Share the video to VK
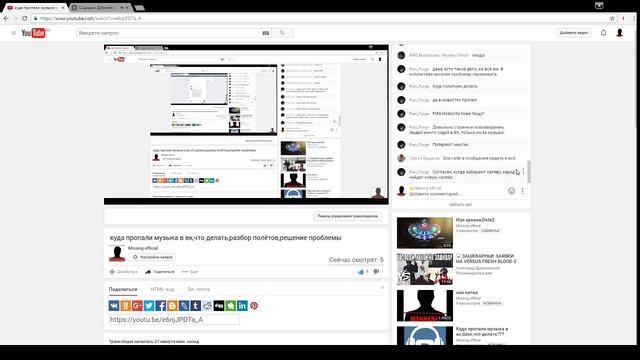 [114, 306]
